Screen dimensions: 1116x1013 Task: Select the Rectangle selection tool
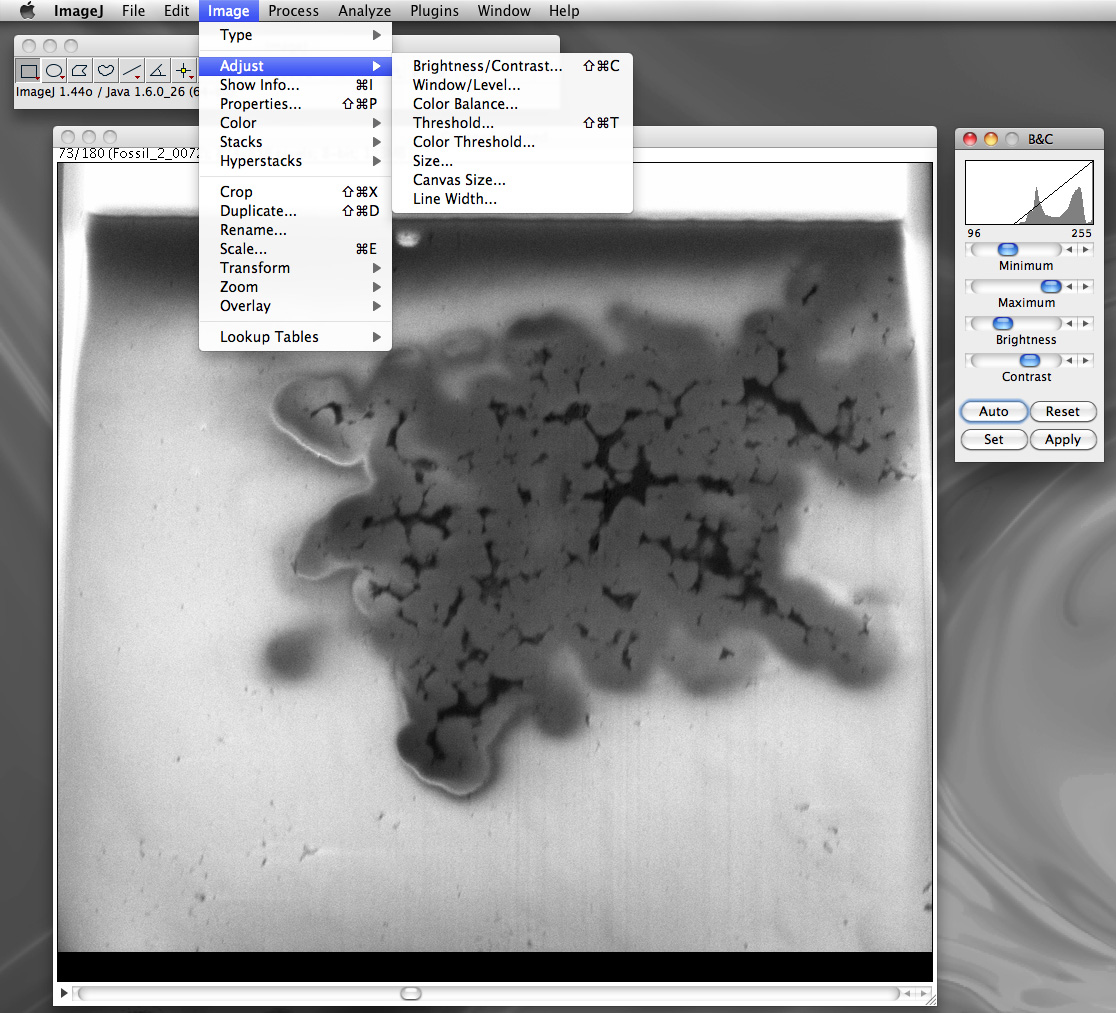click(28, 70)
